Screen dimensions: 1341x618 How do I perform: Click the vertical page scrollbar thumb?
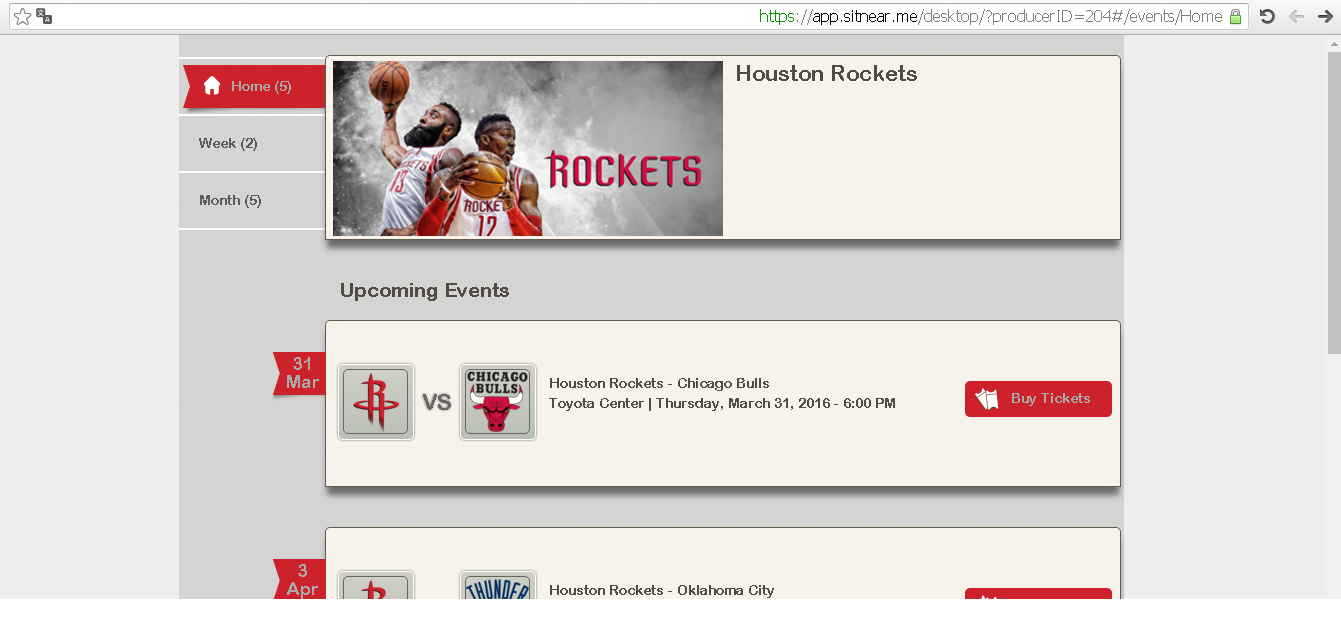coord(1334,202)
